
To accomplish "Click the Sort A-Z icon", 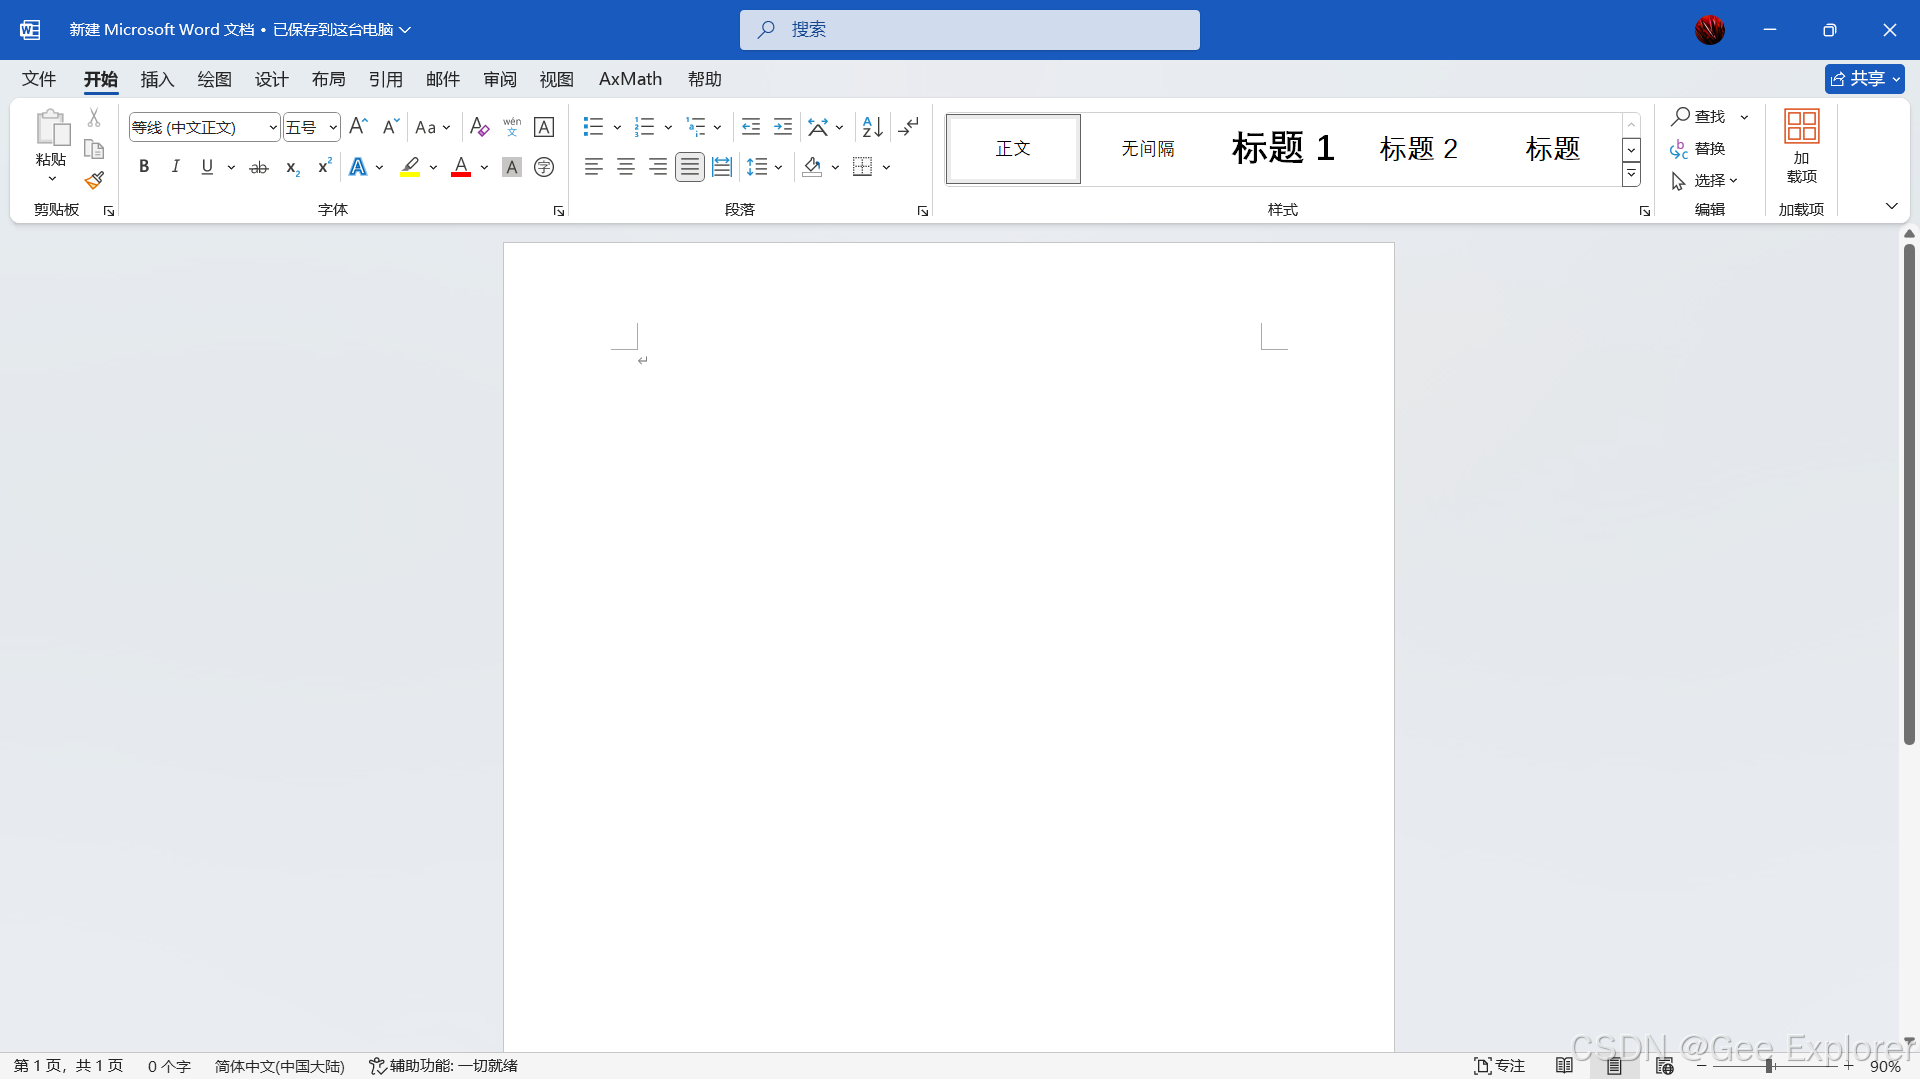I will click(872, 127).
